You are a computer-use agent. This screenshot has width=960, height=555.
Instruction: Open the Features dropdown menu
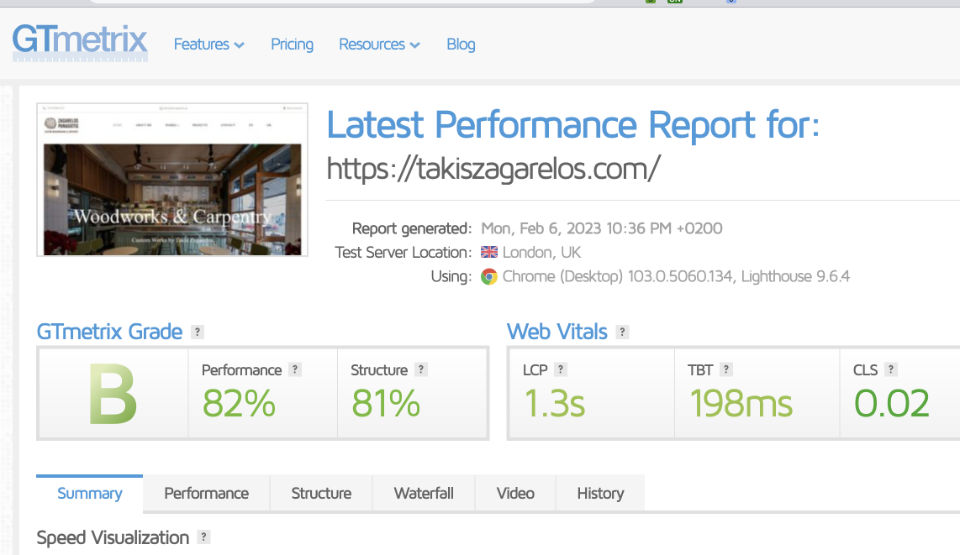[209, 44]
